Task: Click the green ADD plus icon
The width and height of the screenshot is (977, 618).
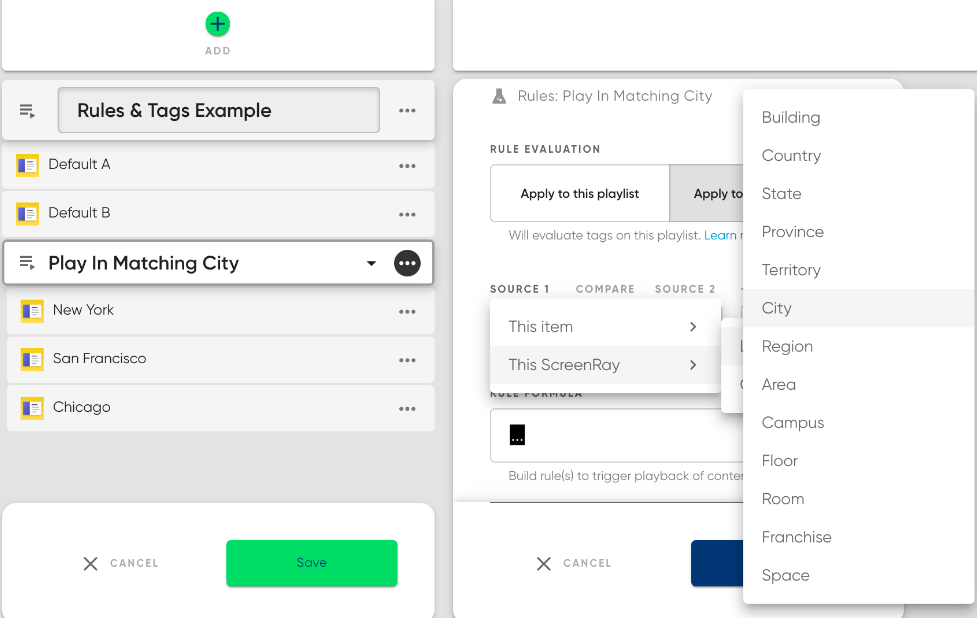Action: tap(217, 24)
